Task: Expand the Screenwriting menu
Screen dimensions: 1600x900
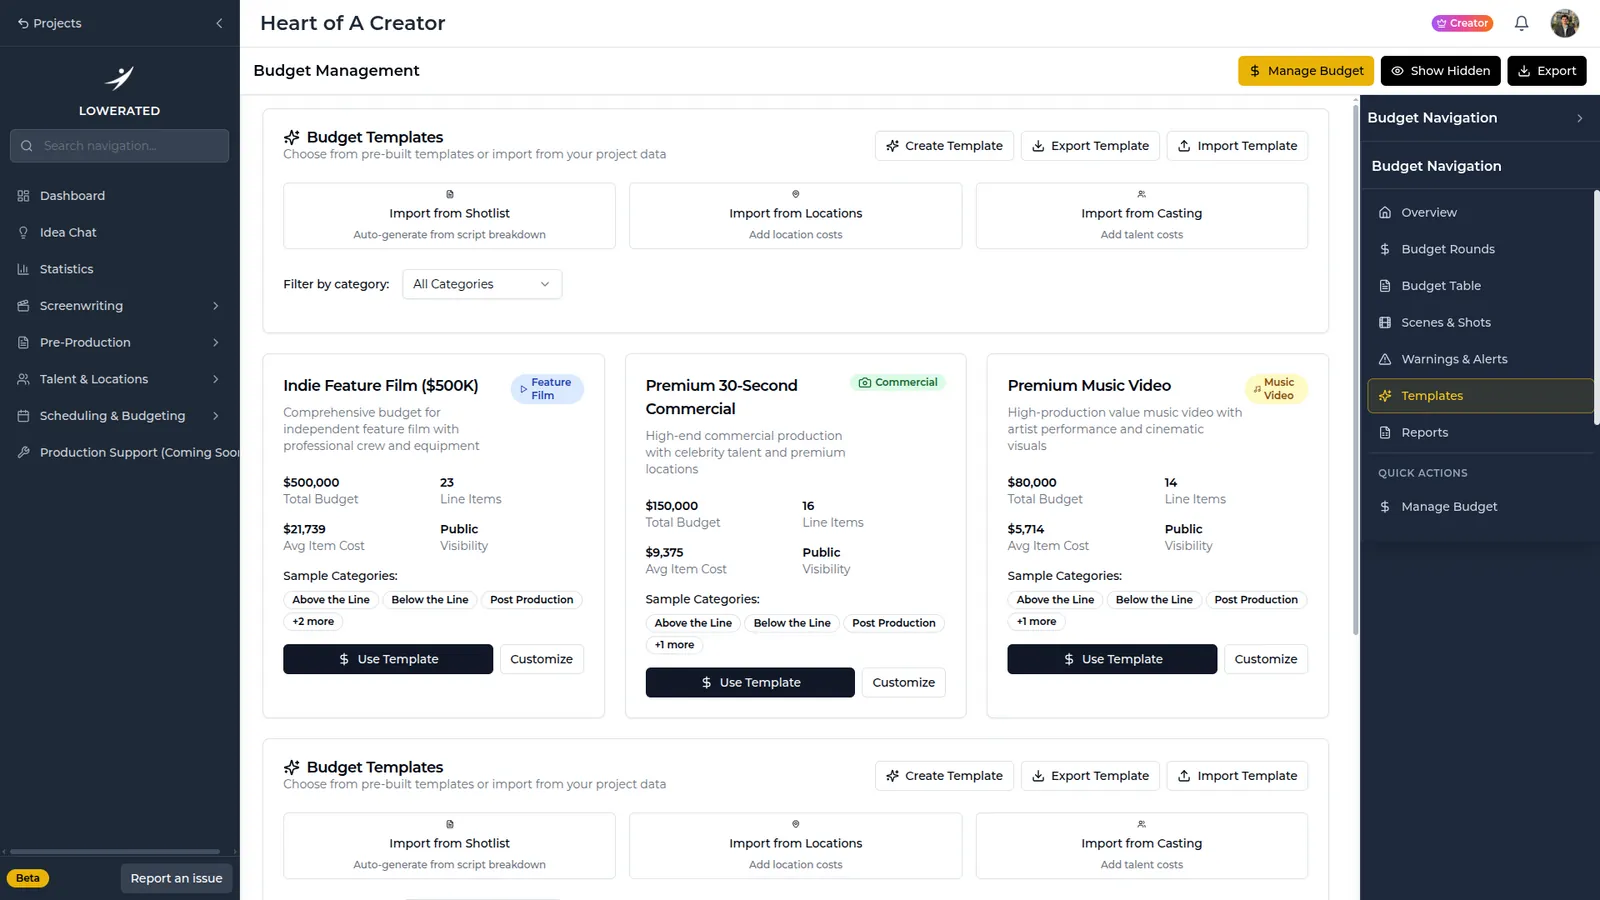Action: tap(120, 306)
